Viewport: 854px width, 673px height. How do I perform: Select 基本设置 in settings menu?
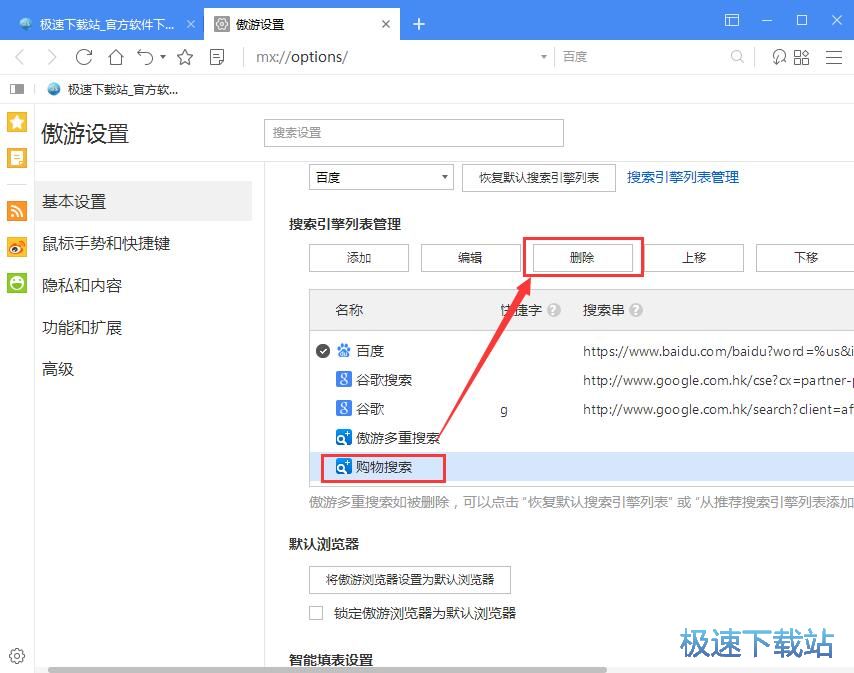click(x=143, y=201)
